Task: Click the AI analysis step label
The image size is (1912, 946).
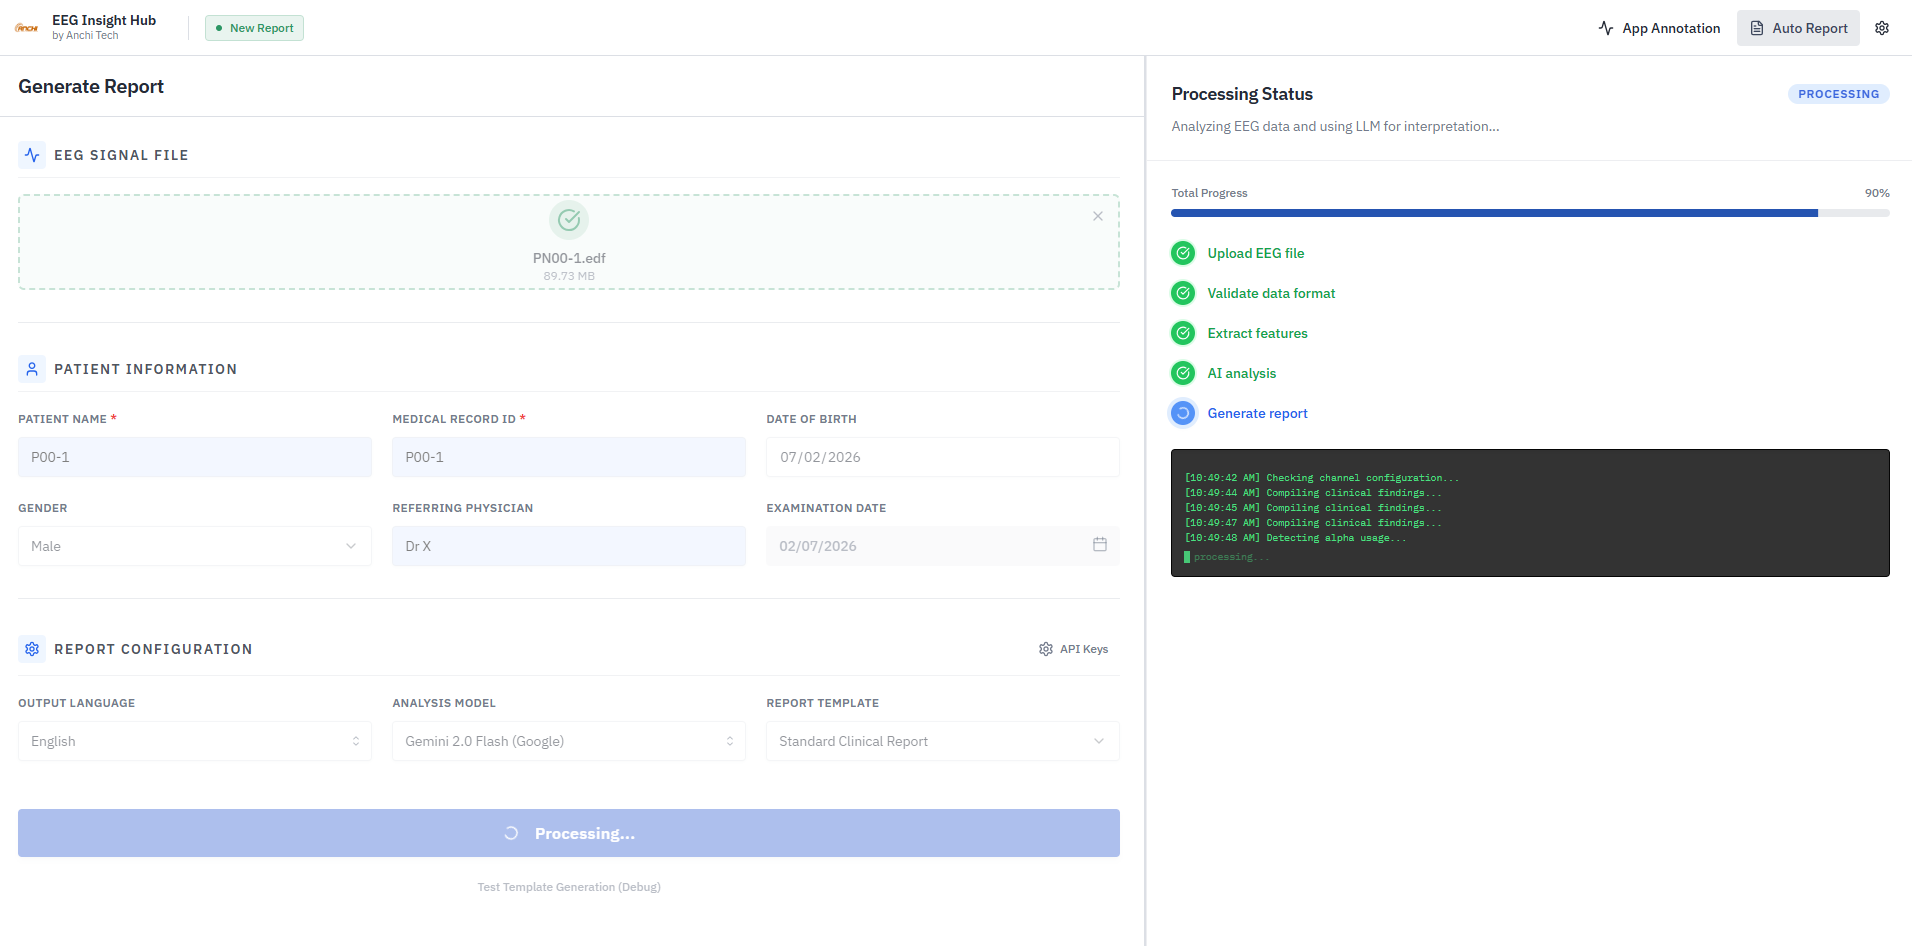Action: (1241, 373)
